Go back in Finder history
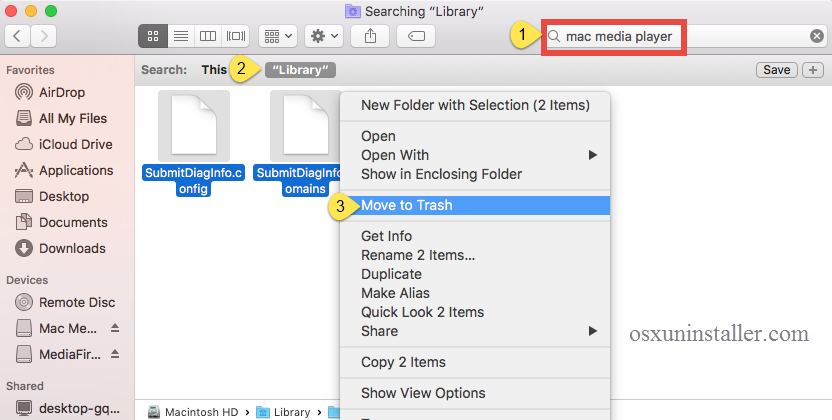Screen dimensions: 832x420 (18, 36)
